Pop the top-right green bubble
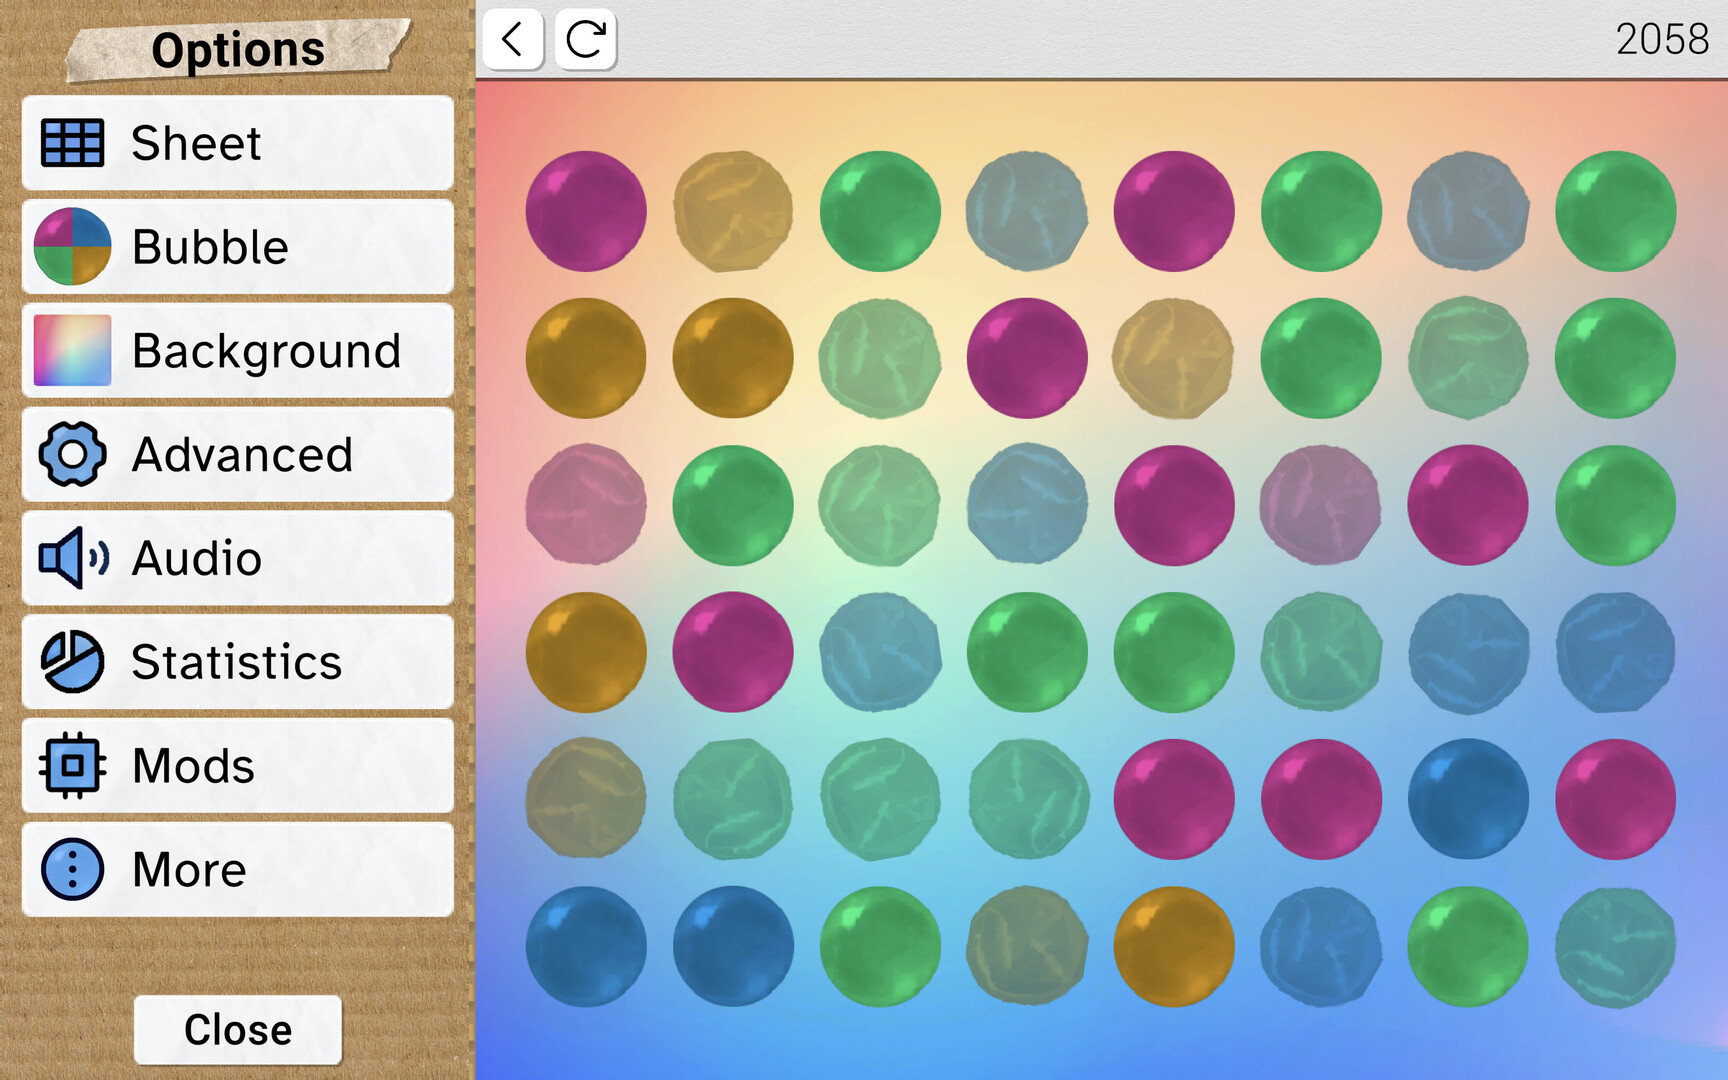The image size is (1728, 1080). 1615,211
